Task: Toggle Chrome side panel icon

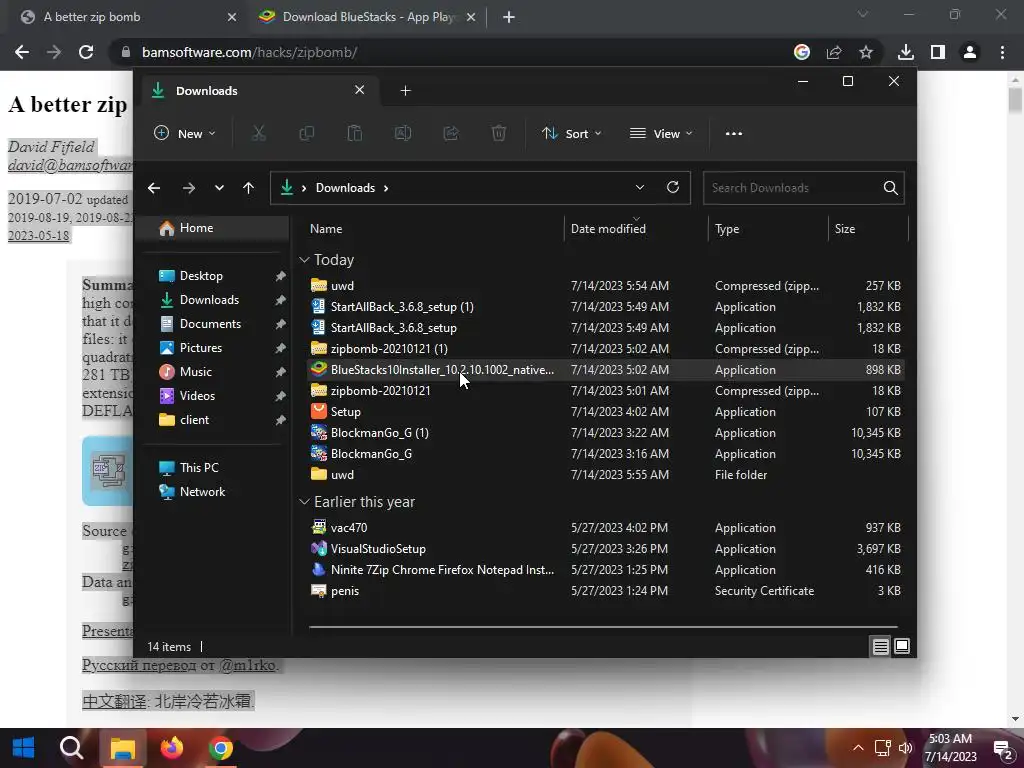Action: (x=938, y=52)
